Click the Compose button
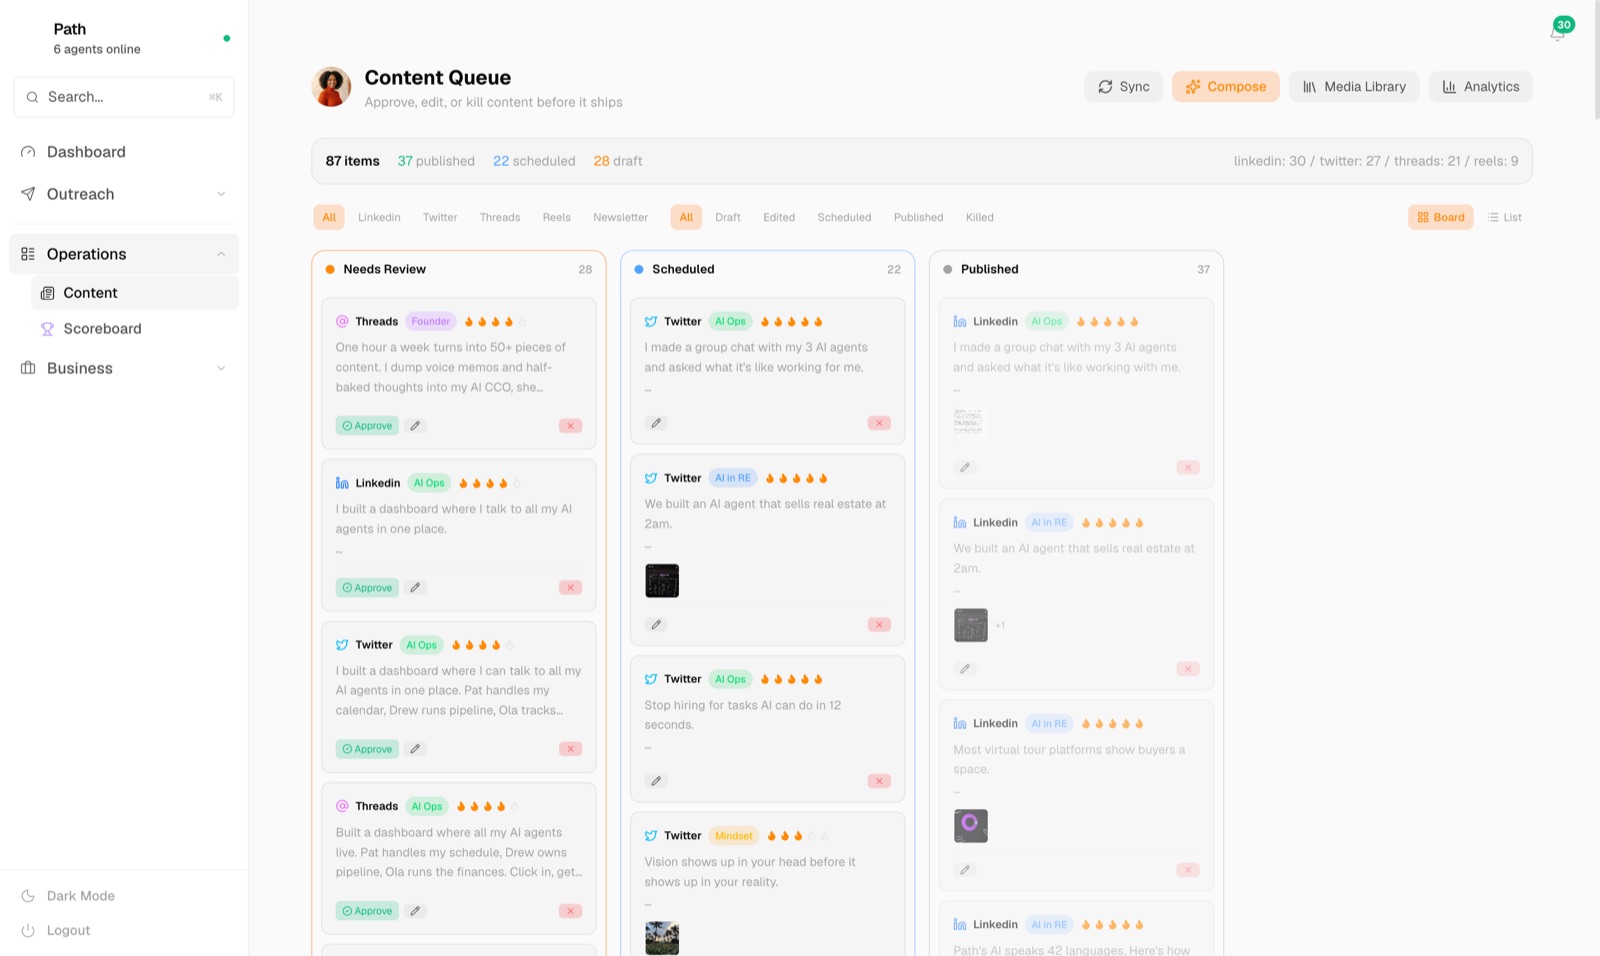The image size is (1600, 956). (x=1226, y=87)
